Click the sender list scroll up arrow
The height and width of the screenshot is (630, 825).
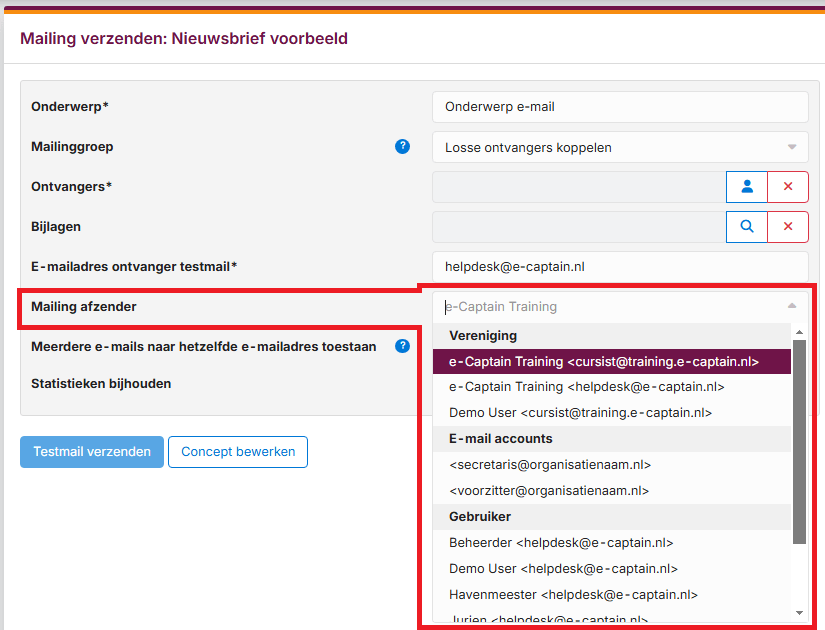tap(799, 332)
